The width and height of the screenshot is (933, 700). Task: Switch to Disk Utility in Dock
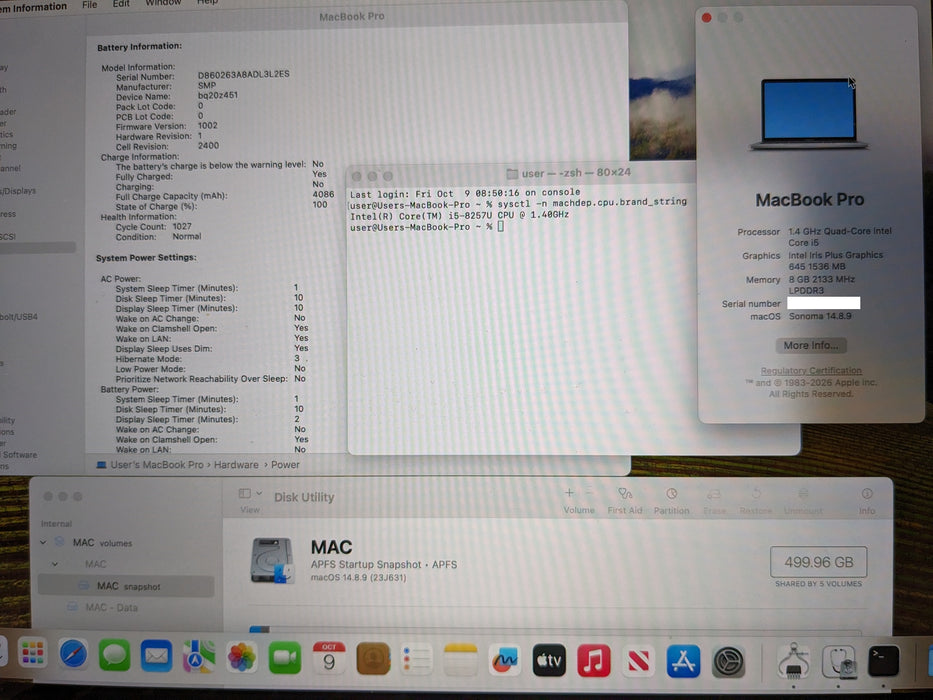pyautogui.click(x=838, y=662)
